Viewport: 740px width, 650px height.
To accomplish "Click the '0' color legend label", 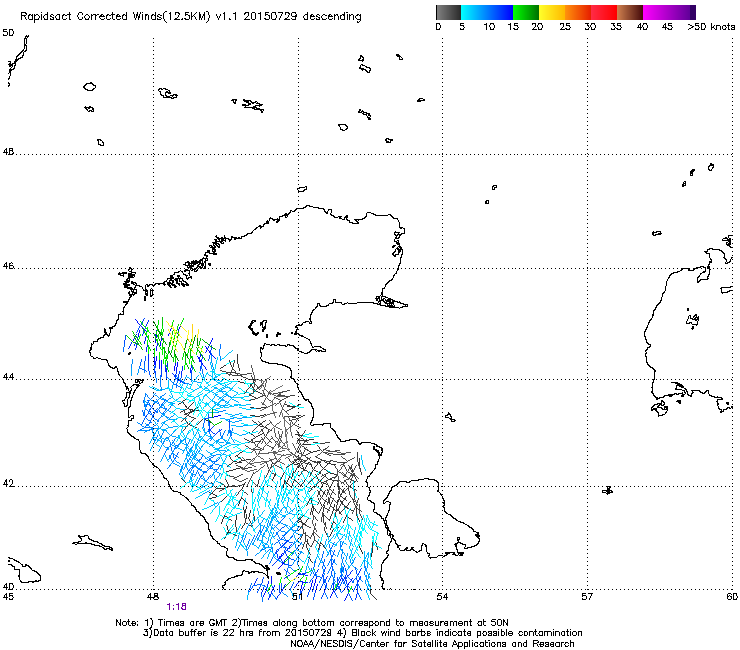I will 438,27.
